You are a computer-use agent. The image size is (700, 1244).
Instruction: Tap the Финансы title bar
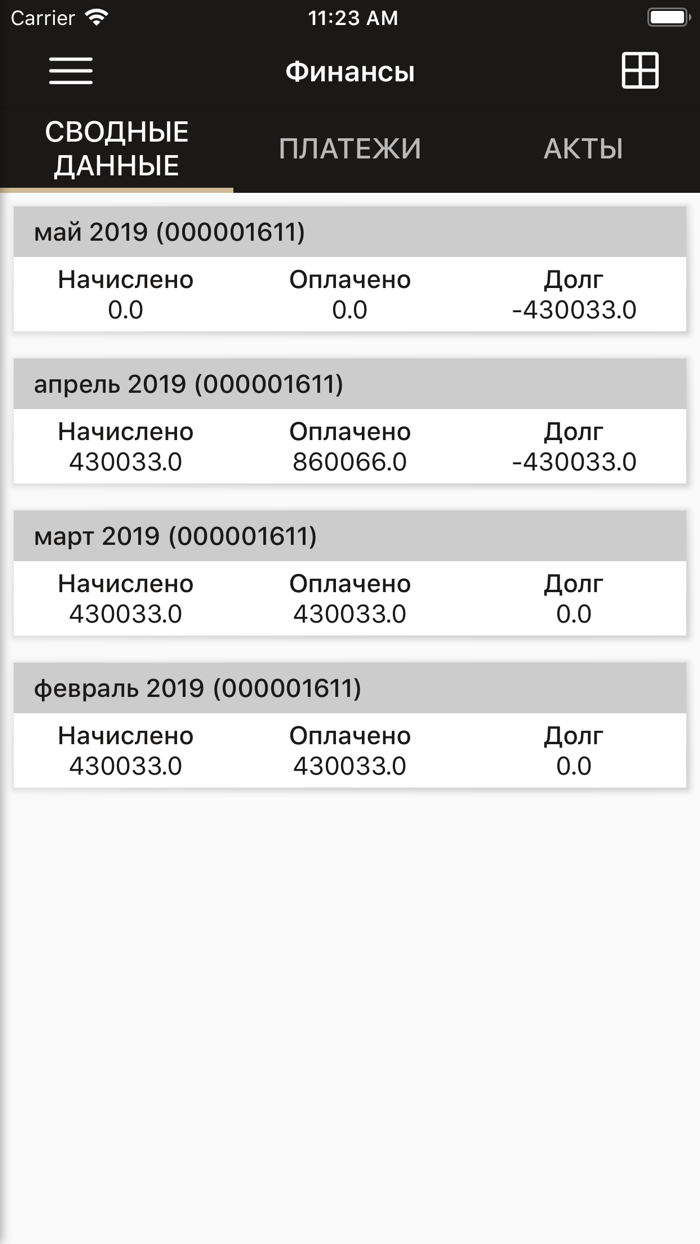[x=350, y=70]
